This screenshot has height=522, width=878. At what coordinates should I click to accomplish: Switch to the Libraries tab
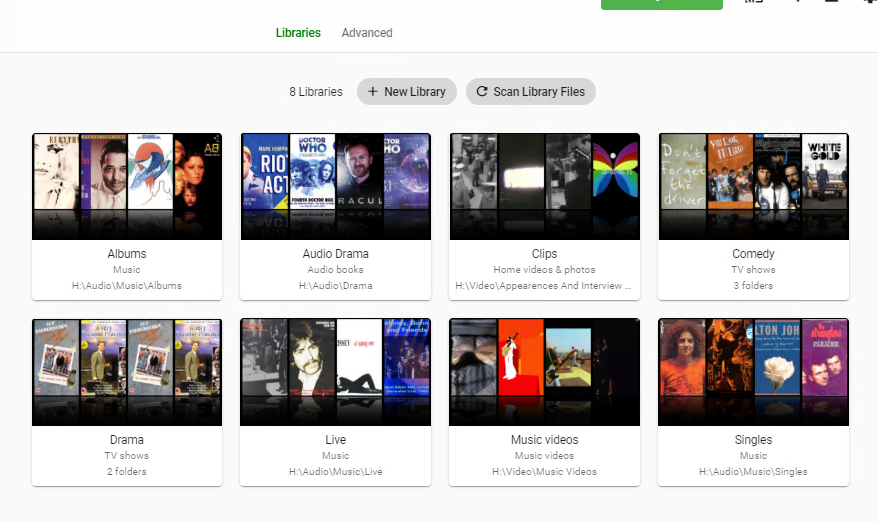click(x=298, y=33)
